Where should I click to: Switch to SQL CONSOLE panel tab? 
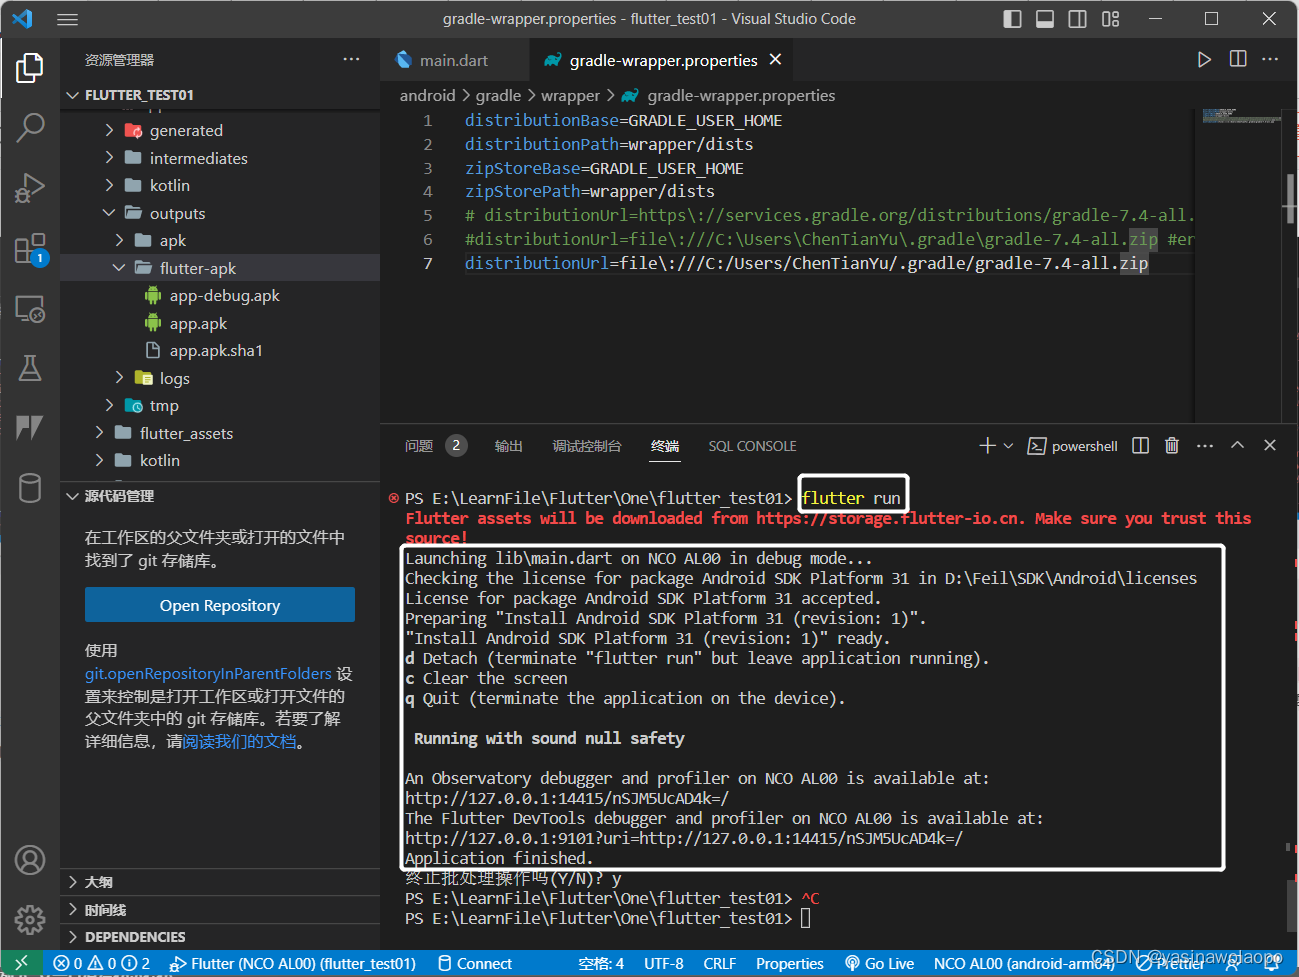coord(752,446)
